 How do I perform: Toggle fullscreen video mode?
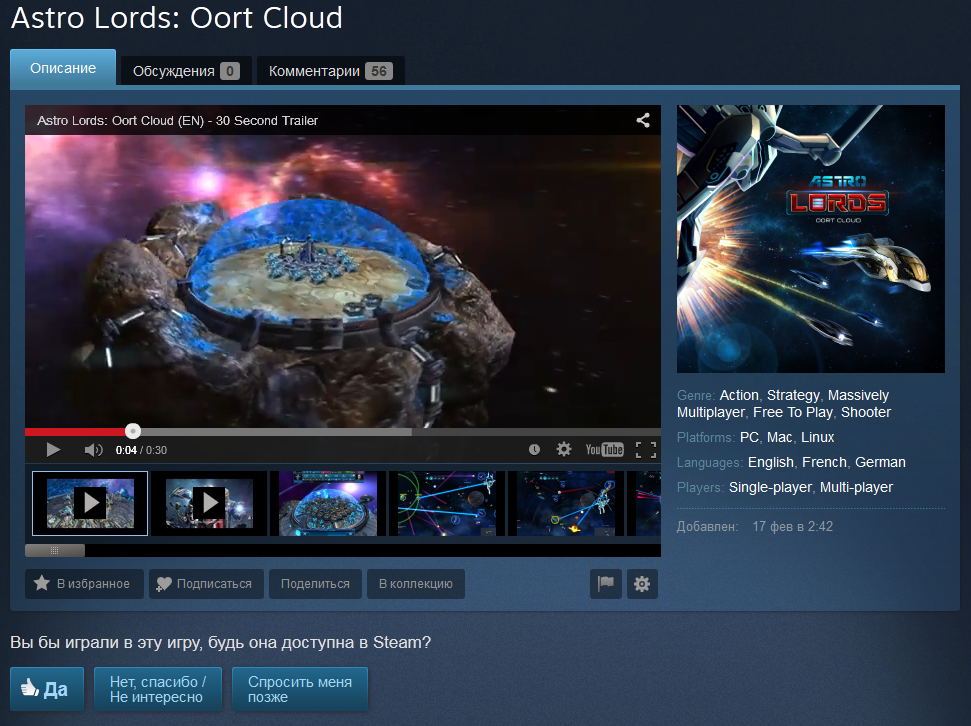(646, 450)
